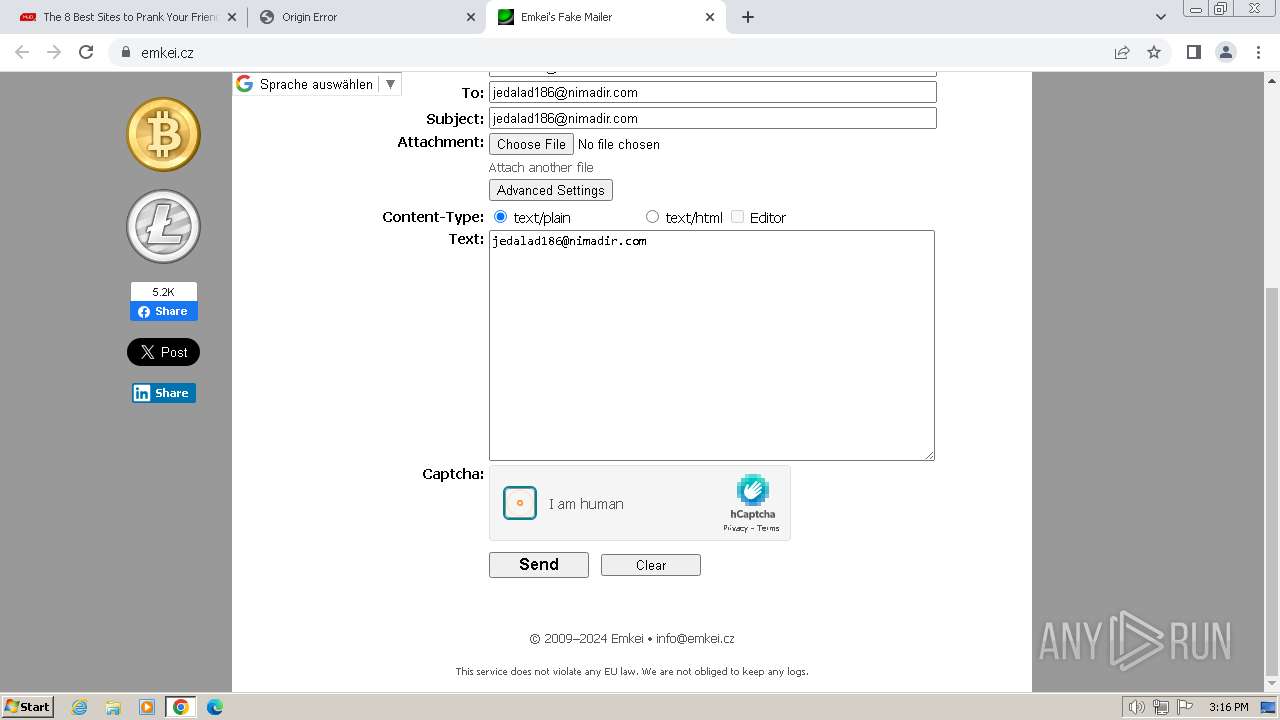Select the text/html content type
Image resolution: width=1280 pixels, height=720 pixels.
pyautogui.click(x=652, y=216)
